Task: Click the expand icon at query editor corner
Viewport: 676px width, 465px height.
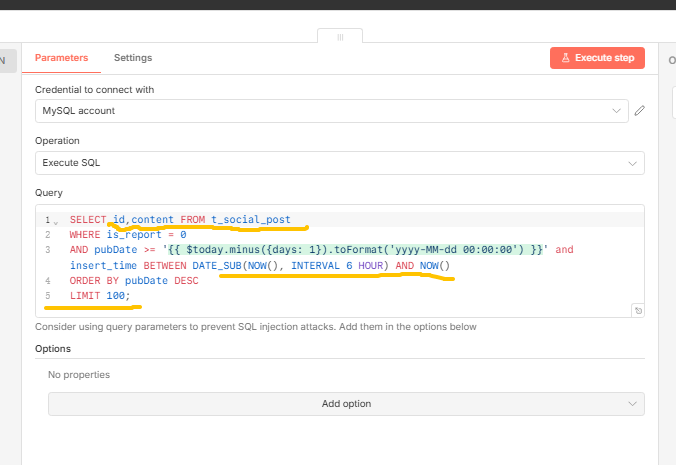Action: pos(638,310)
